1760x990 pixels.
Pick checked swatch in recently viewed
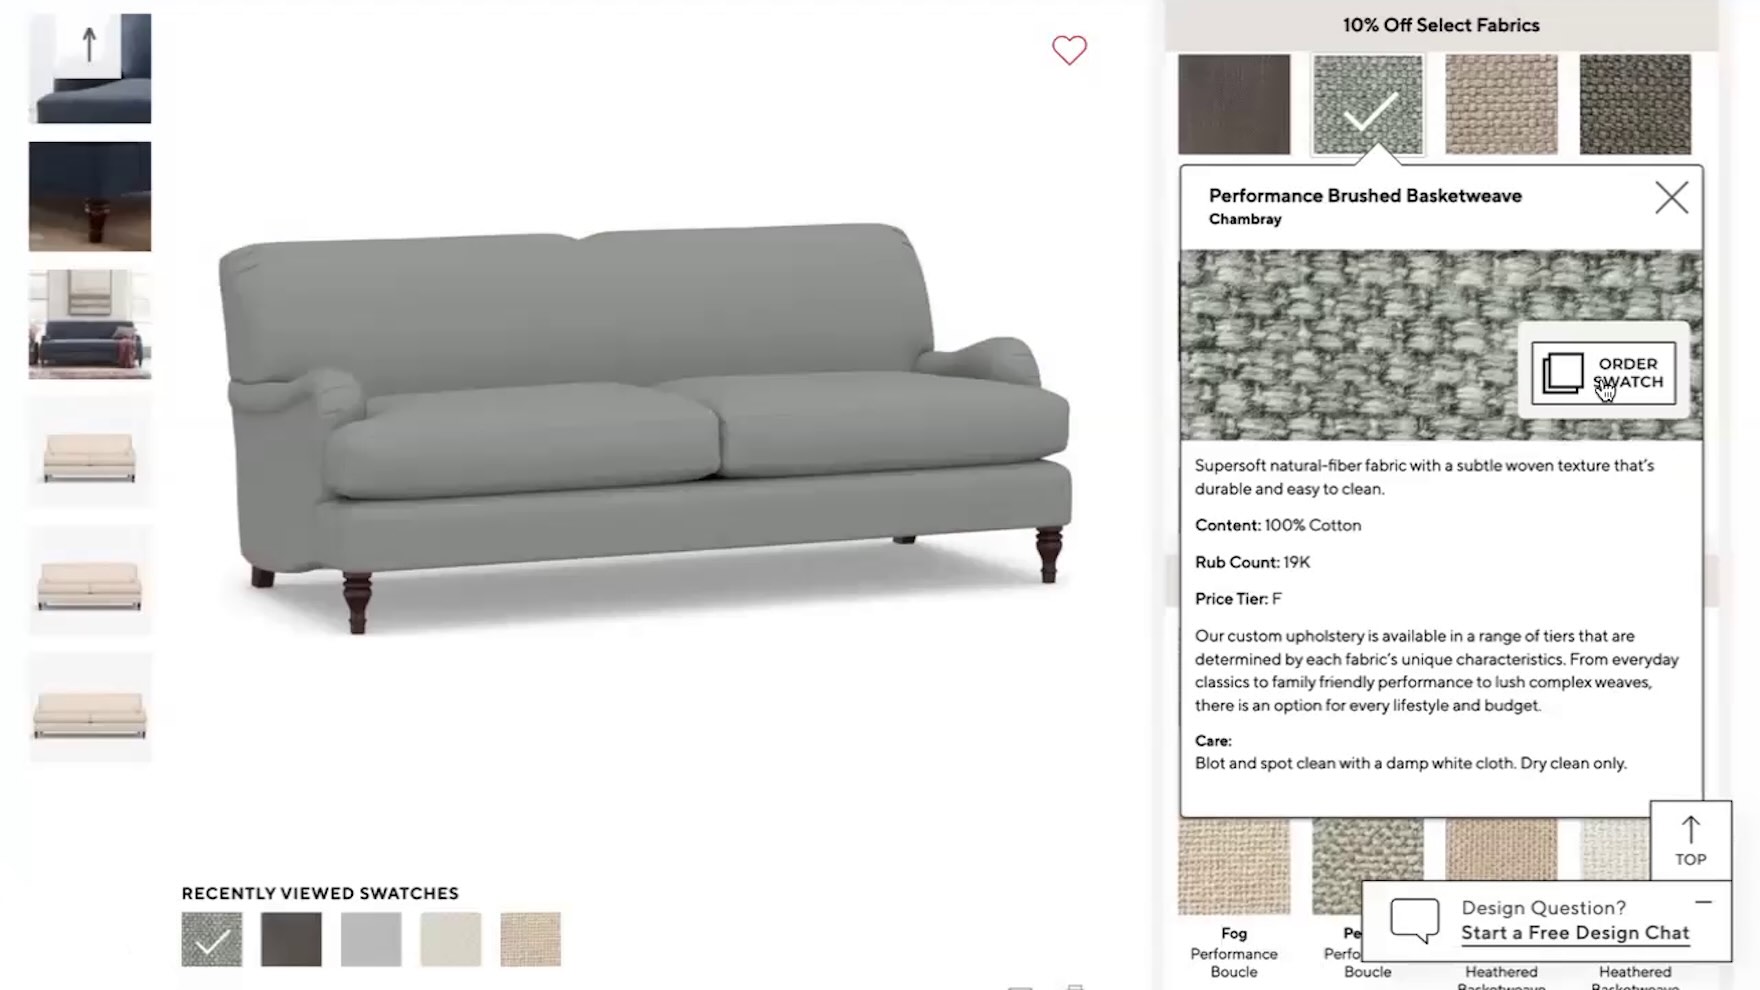coord(212,939)
